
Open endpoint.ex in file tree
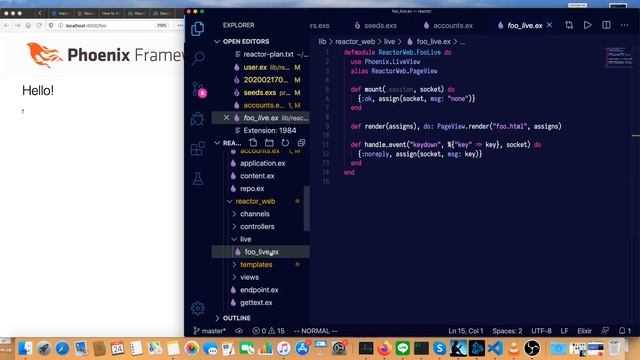pyautogui.click(x=259, y=290)
